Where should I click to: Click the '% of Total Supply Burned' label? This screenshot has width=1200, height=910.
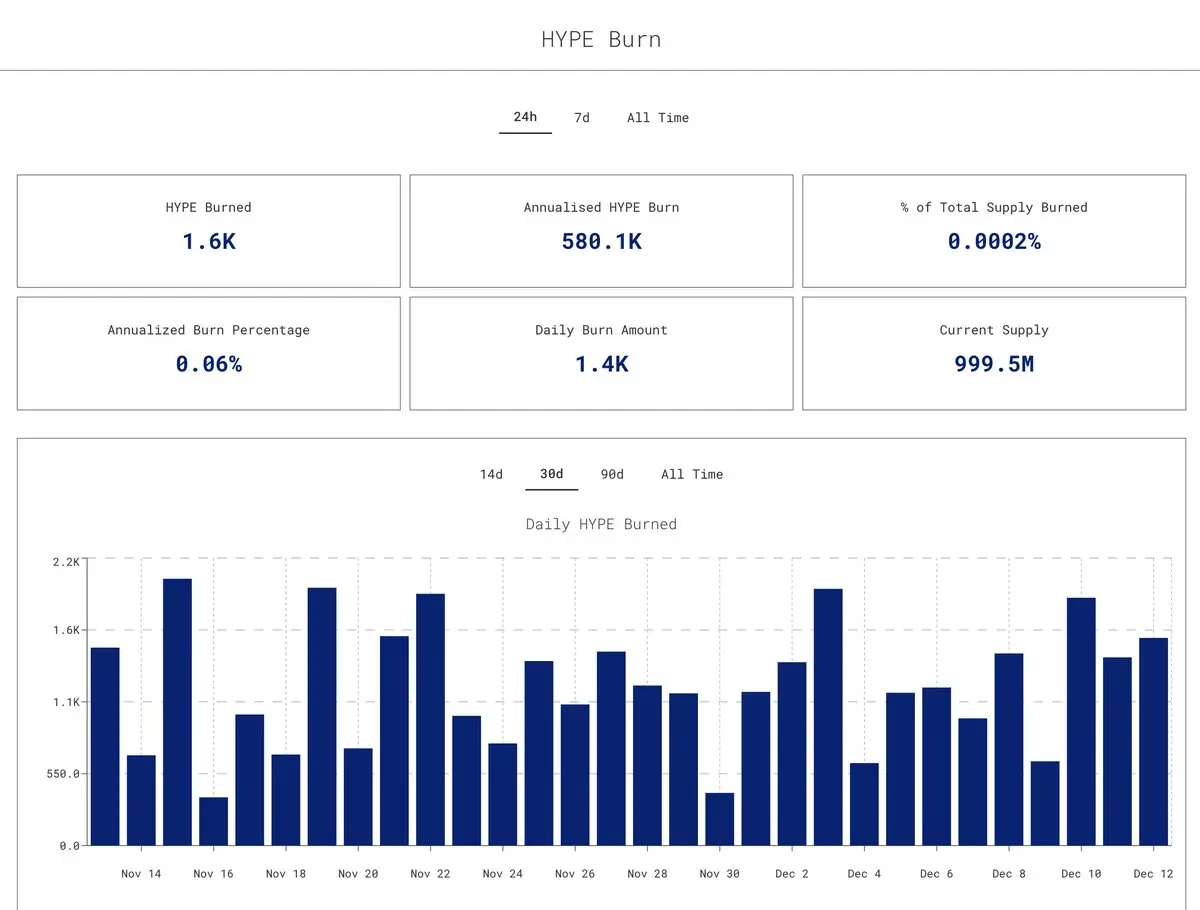point(994,207)
